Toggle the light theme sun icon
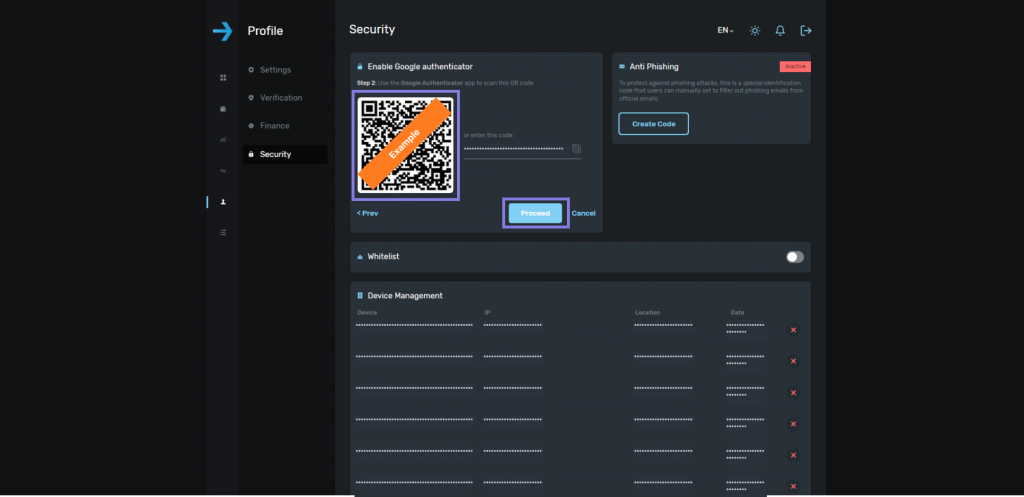This screenshot has height=497, width=1024. click(755, 31)
